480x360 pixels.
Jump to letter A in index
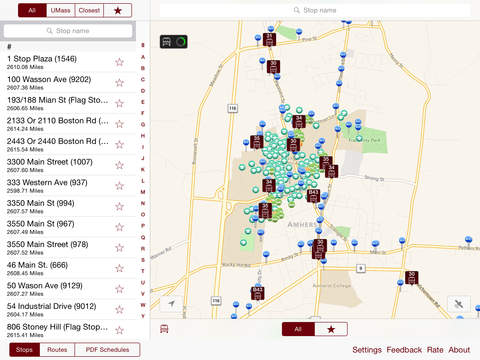[143, 57]
